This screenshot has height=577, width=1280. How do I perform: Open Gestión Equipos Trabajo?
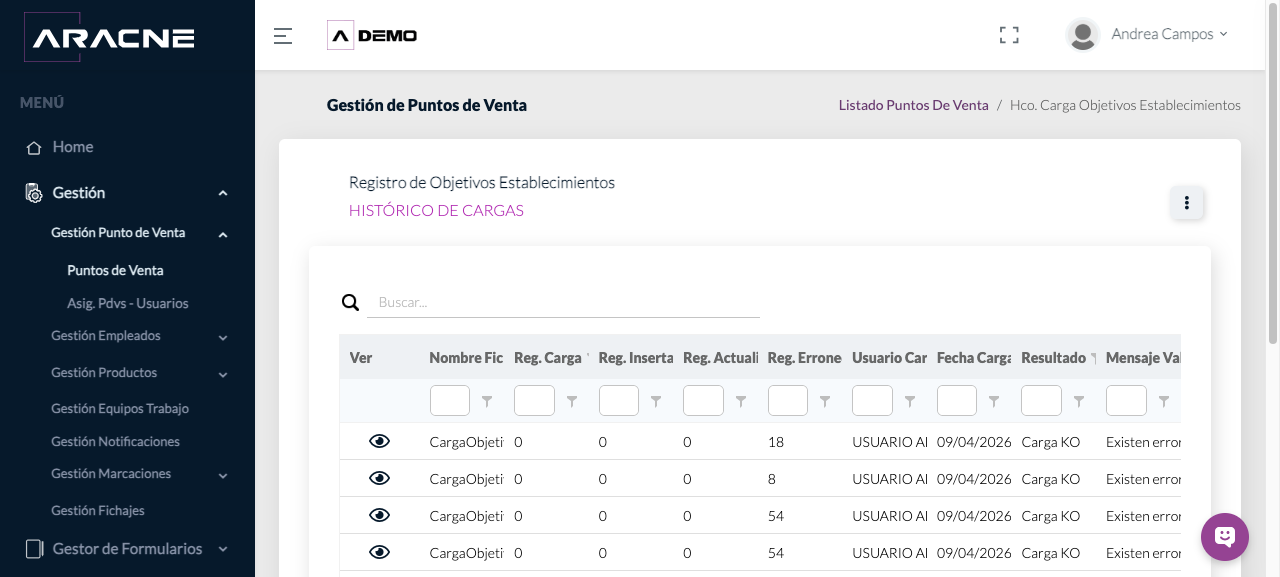coord(120,408)
